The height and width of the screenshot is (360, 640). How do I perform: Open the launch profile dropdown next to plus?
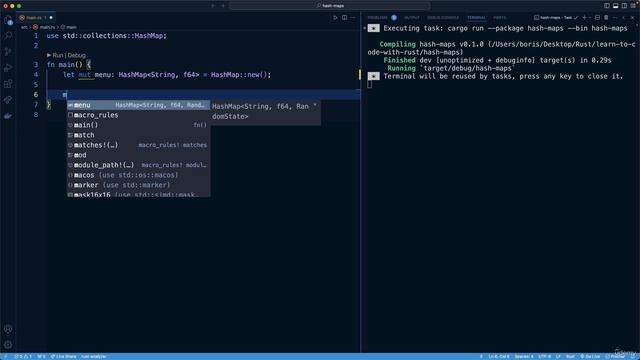point(590,18)
